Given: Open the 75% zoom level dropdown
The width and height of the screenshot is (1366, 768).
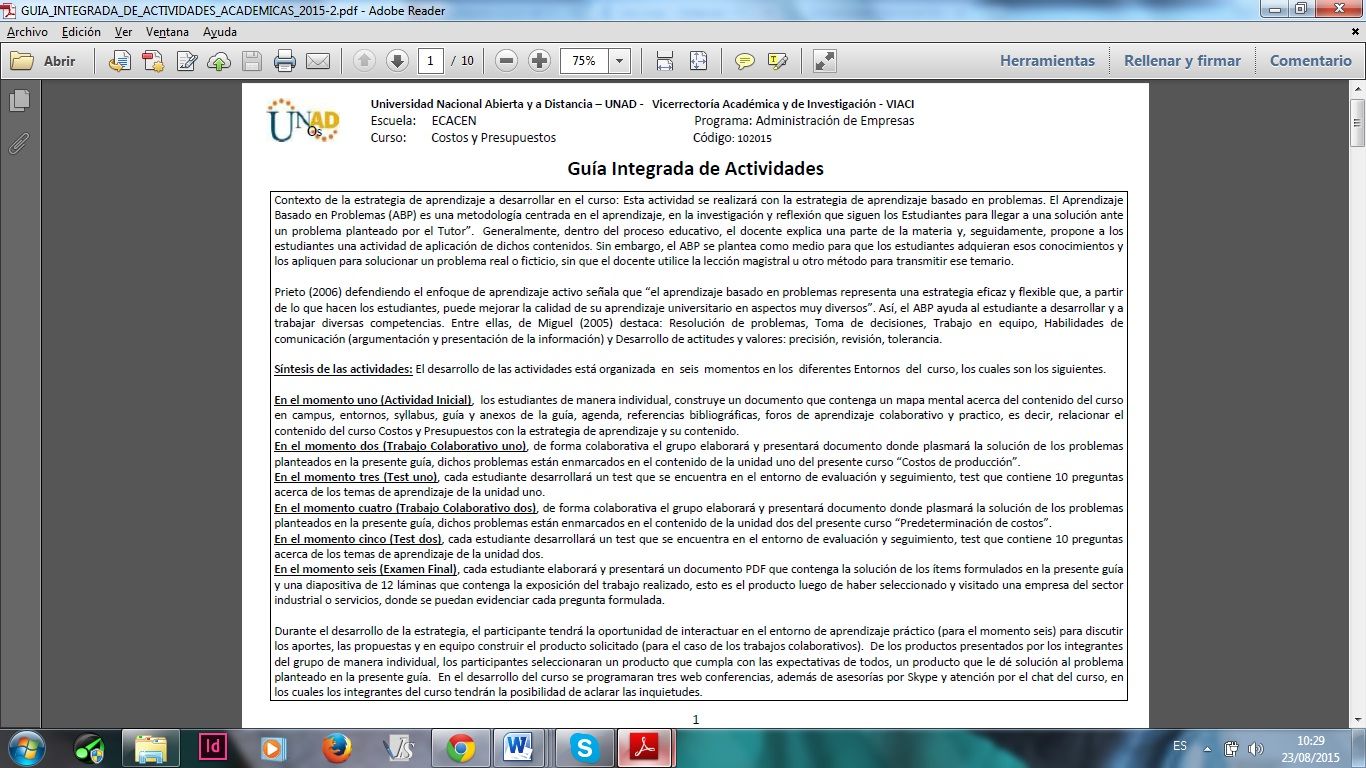Looking at the screenshot, I should click(x=620, y=61).
